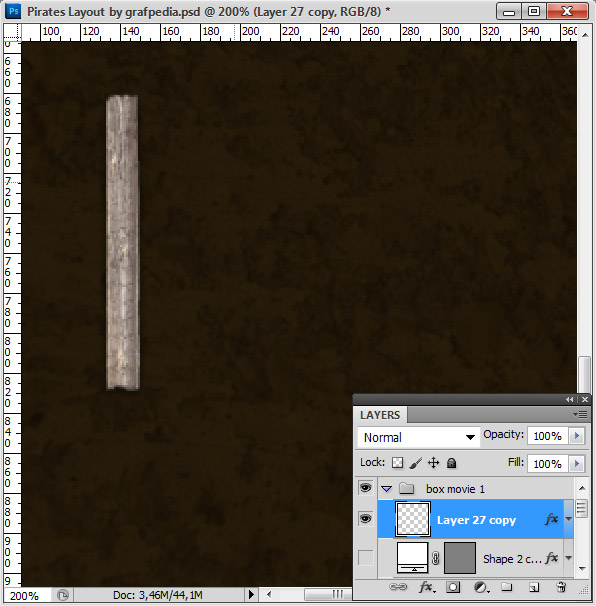Viewport: 596px width, 606px height.
Task: Click the fx badge on Shape 2 copy
Action: [x=552, y=558]
